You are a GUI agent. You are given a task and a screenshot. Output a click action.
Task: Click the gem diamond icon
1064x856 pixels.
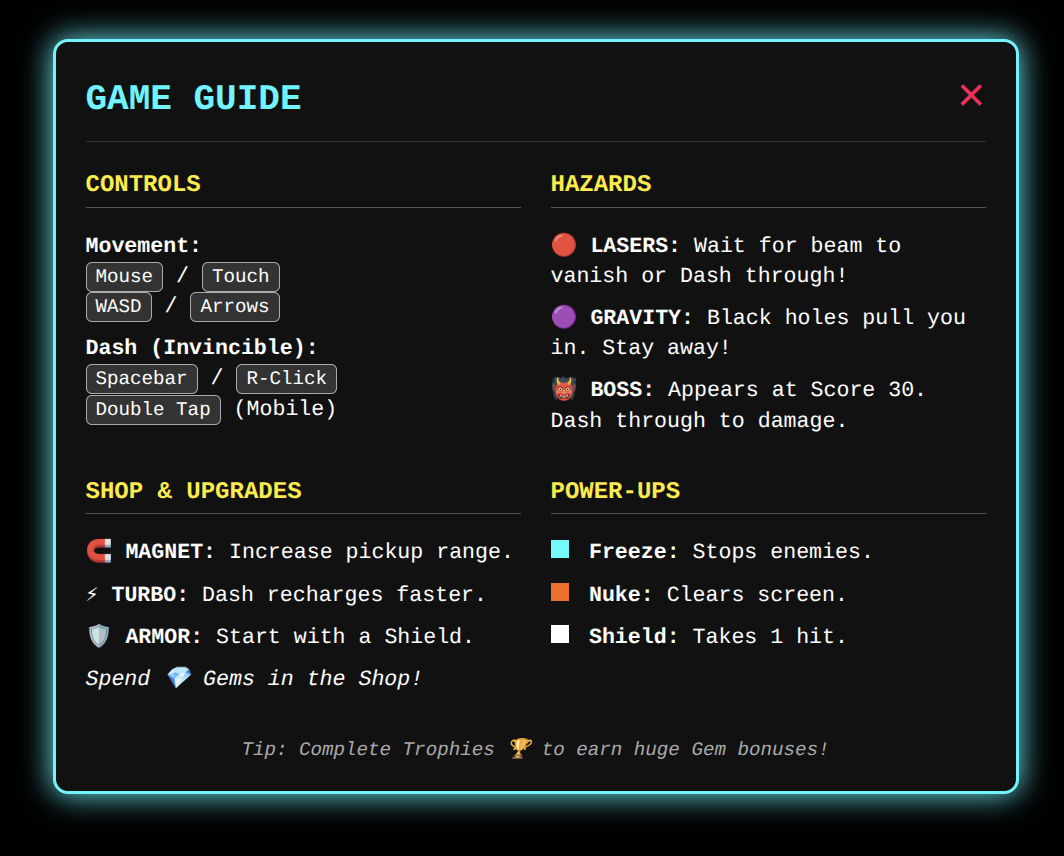click(178, 678)
